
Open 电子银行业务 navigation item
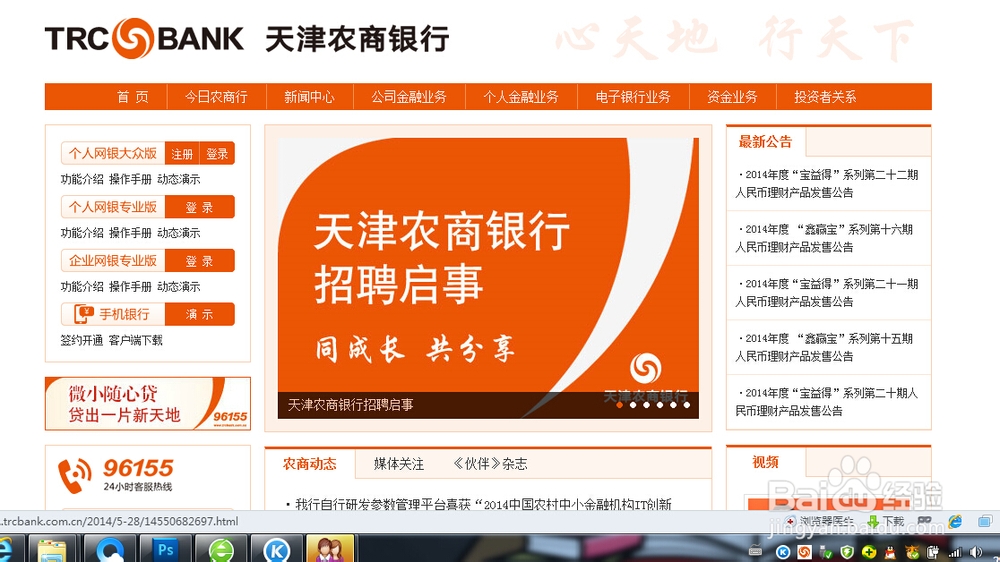pyautogui.click(x=633, y=97)
